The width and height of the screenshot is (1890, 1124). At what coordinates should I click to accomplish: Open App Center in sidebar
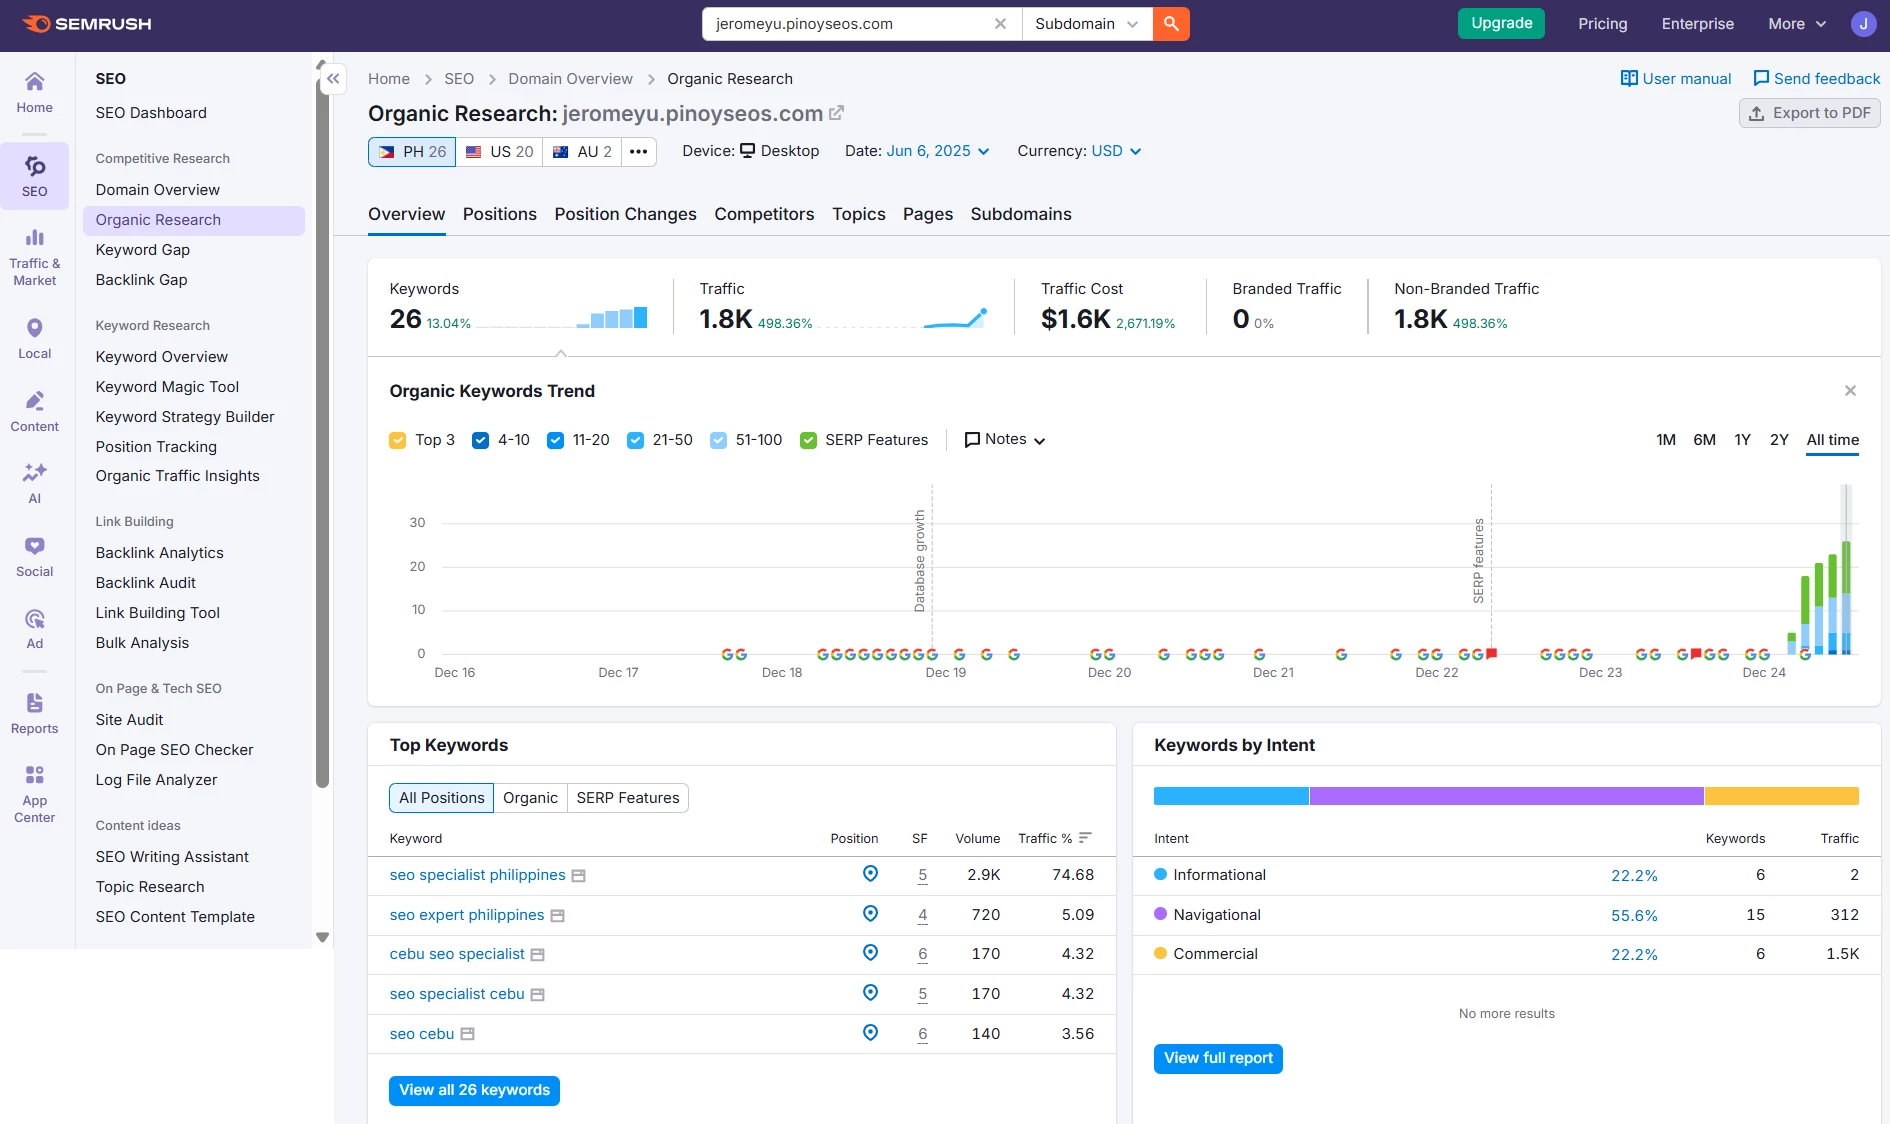(34, 794)
